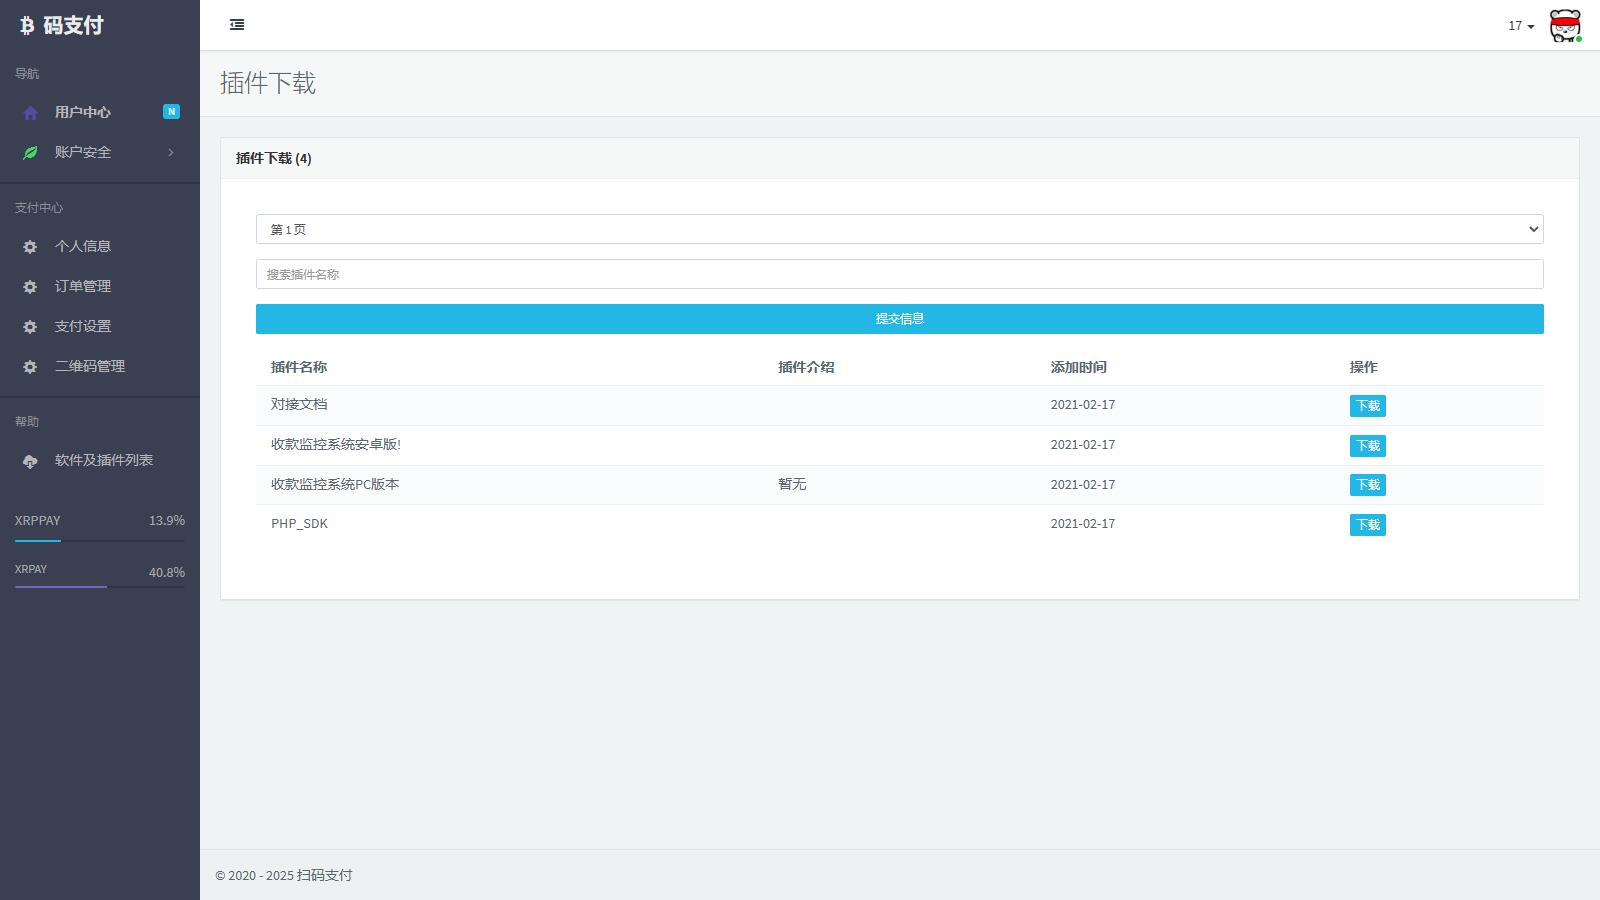Click the gear icon beside 支付设置
This screenshot has width=1600, height=900.
coord(30,327)
